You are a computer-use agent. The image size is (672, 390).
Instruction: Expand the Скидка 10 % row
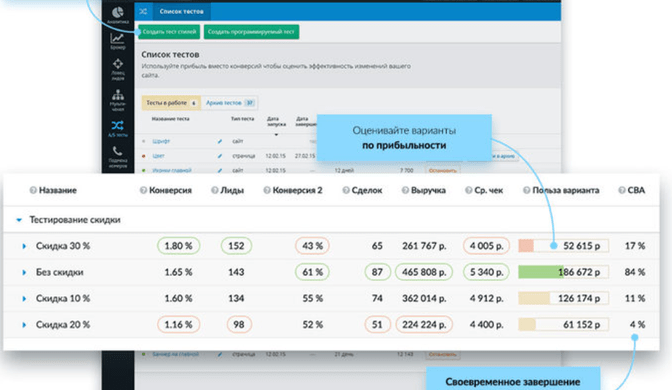[24, 299]
